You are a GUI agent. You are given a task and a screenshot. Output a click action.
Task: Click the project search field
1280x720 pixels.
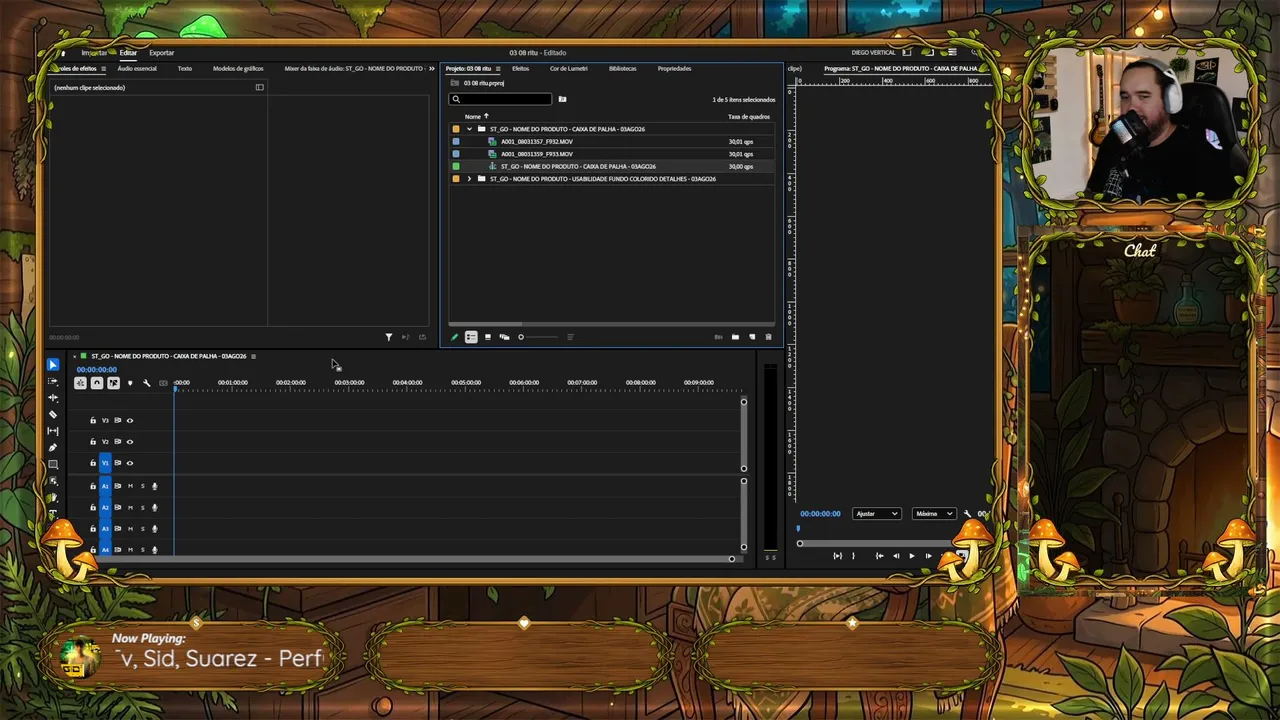coord(501,99)
